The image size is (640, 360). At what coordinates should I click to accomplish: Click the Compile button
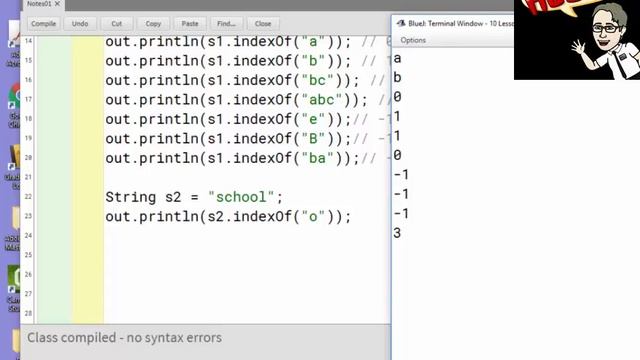click(x=43, y=24)
